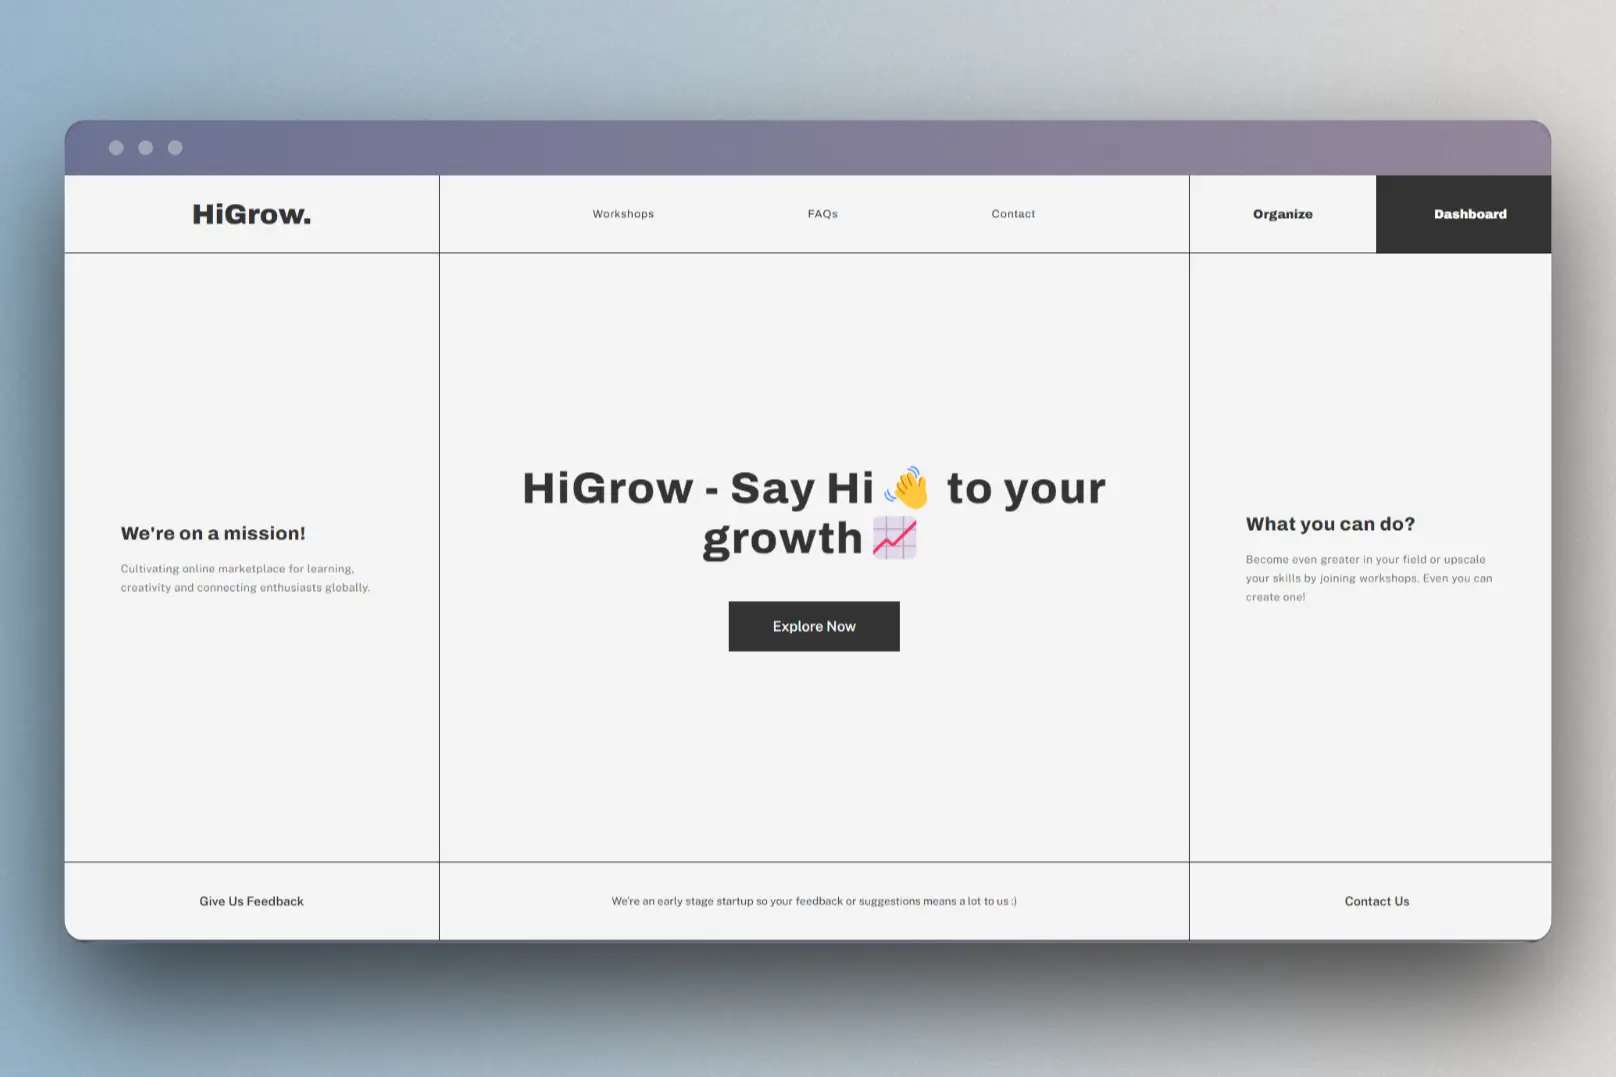Click the middle window control dot
The width and height of the screenshot is (1616, 1077).
pos(147,147)
